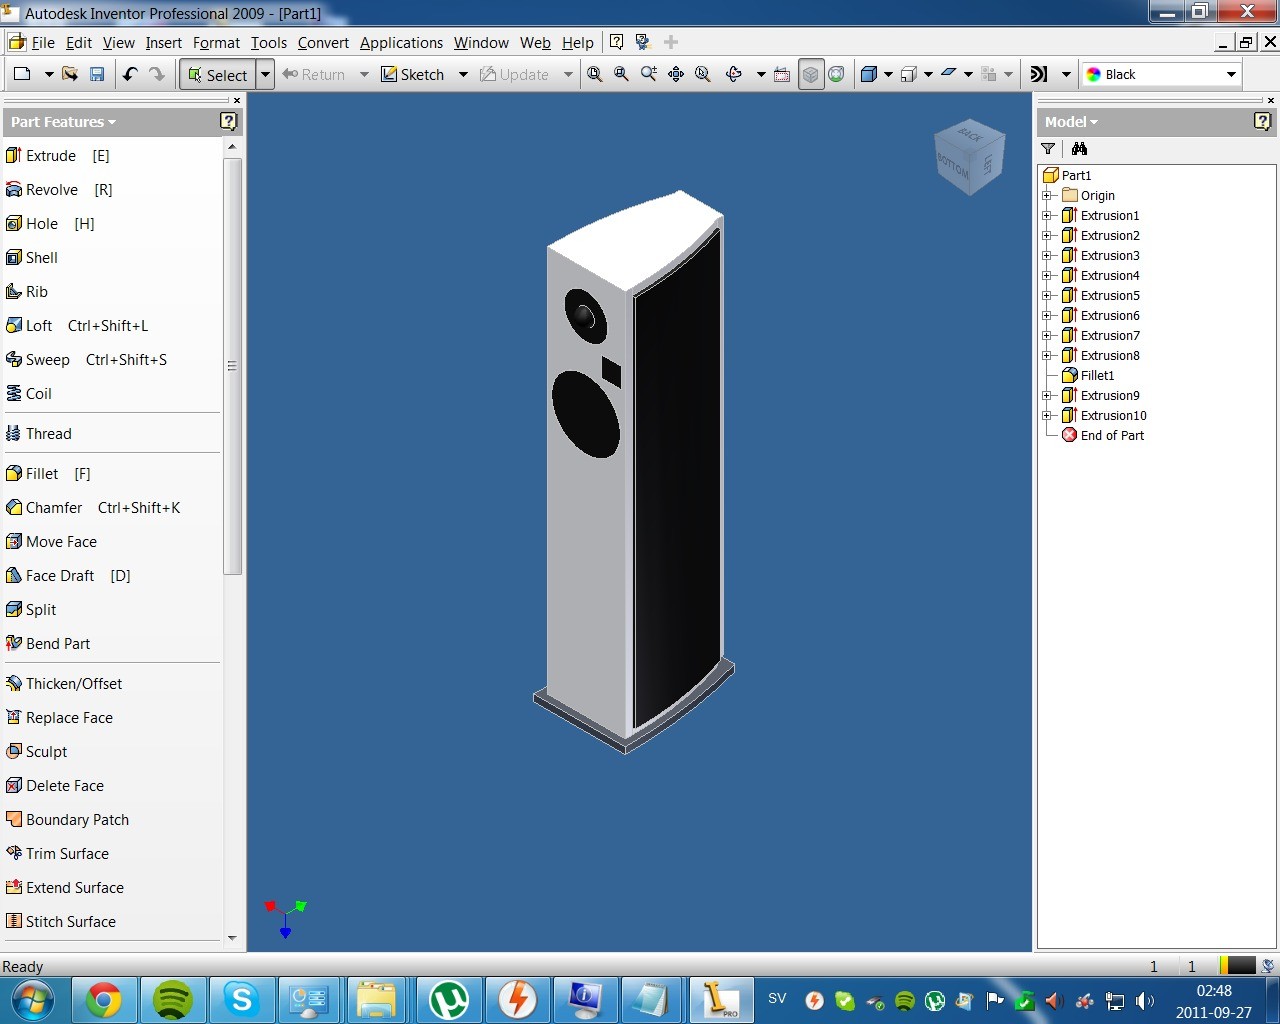This screenshot has height=1024, width=1280.
Task: Click the ViewCube in the viewport
Action: pyautogui.click(x=968, y=157)
